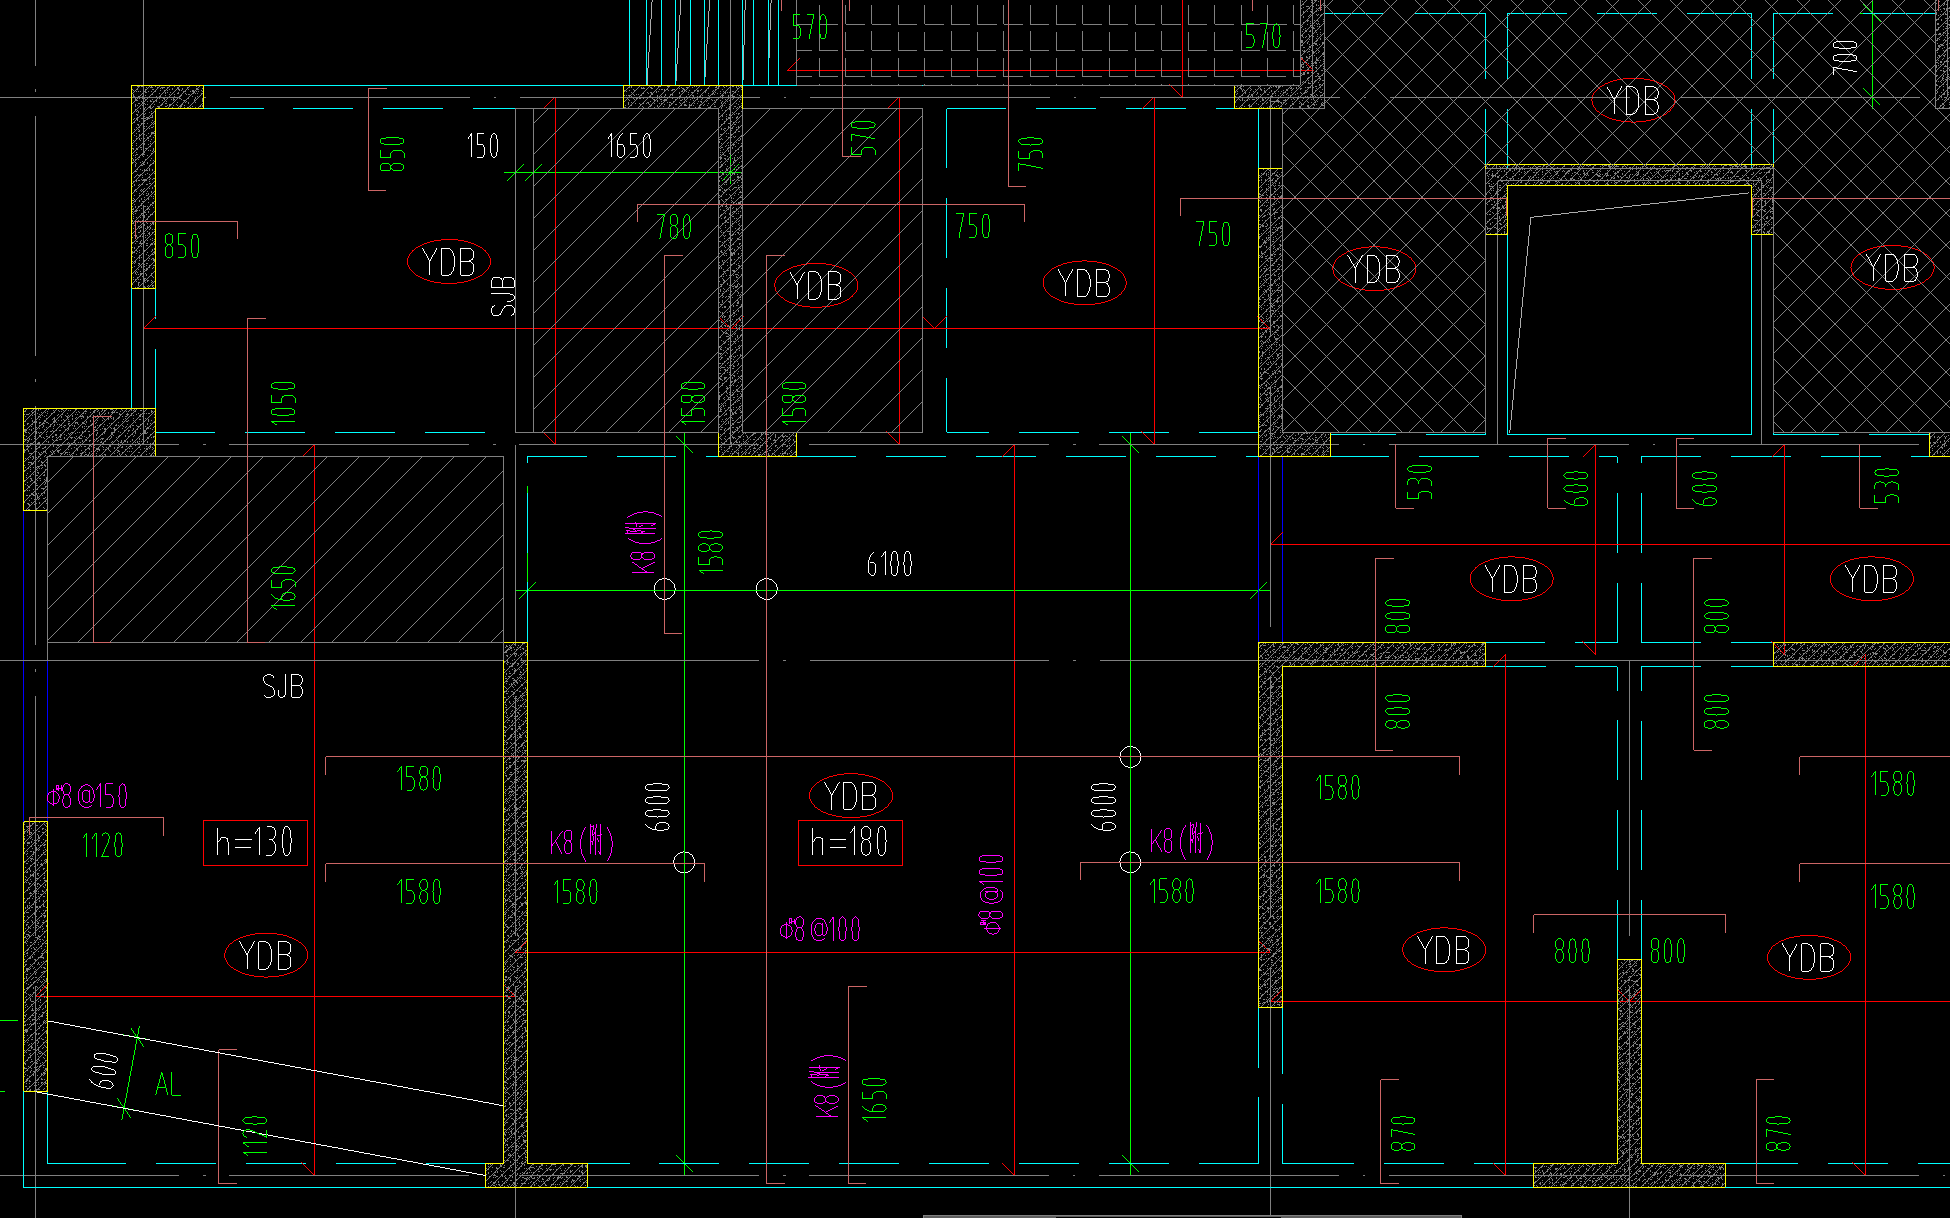
Task: Select the vertical SJB text near top
Action: (x=503, y=296)
